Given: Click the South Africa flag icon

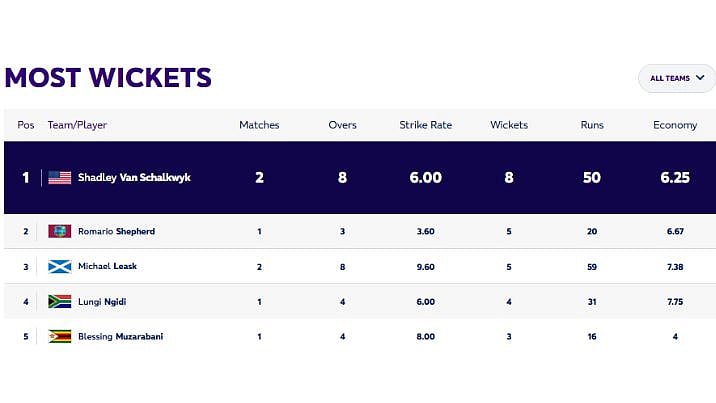Looking at the screenshot, I should point(60,301).
